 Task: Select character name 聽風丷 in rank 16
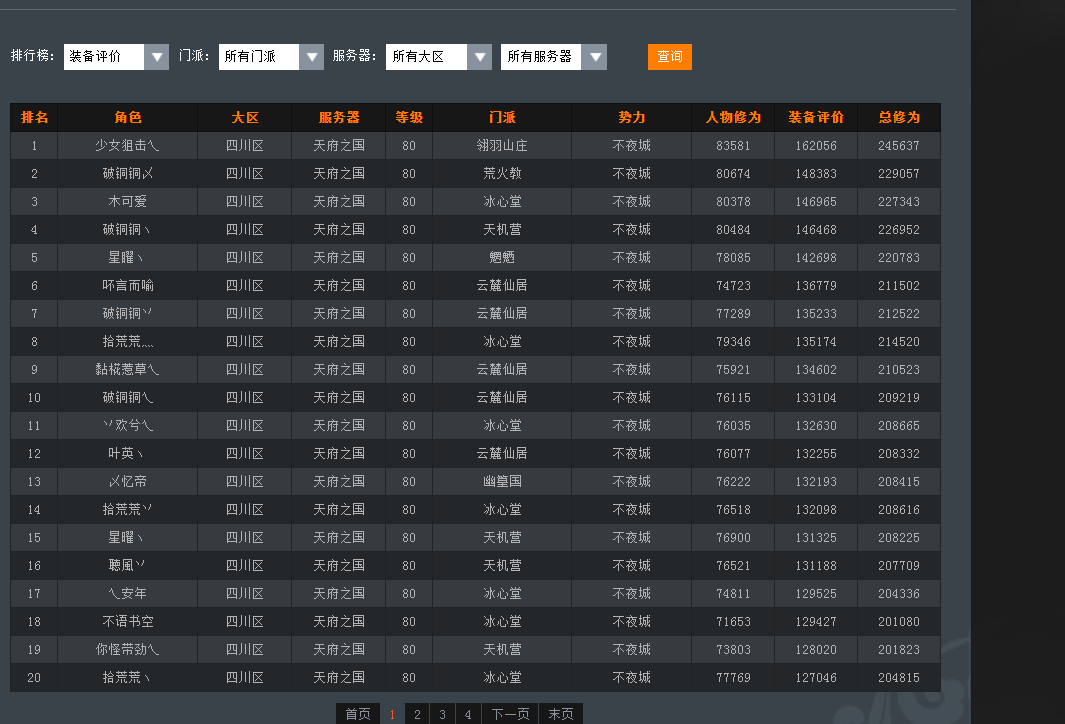(x=128, y=565)
